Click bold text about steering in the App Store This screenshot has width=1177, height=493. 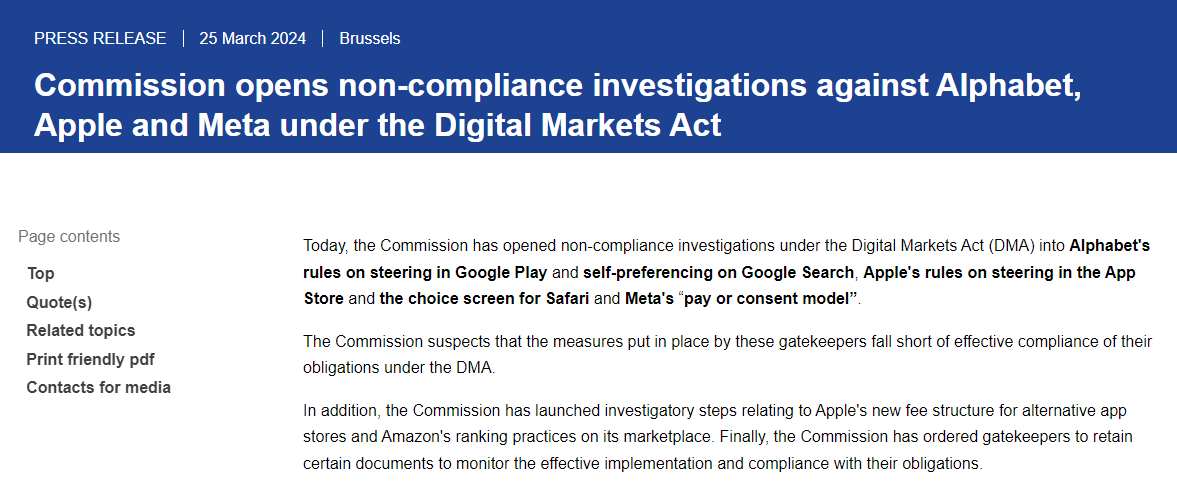coord(1000,272)
